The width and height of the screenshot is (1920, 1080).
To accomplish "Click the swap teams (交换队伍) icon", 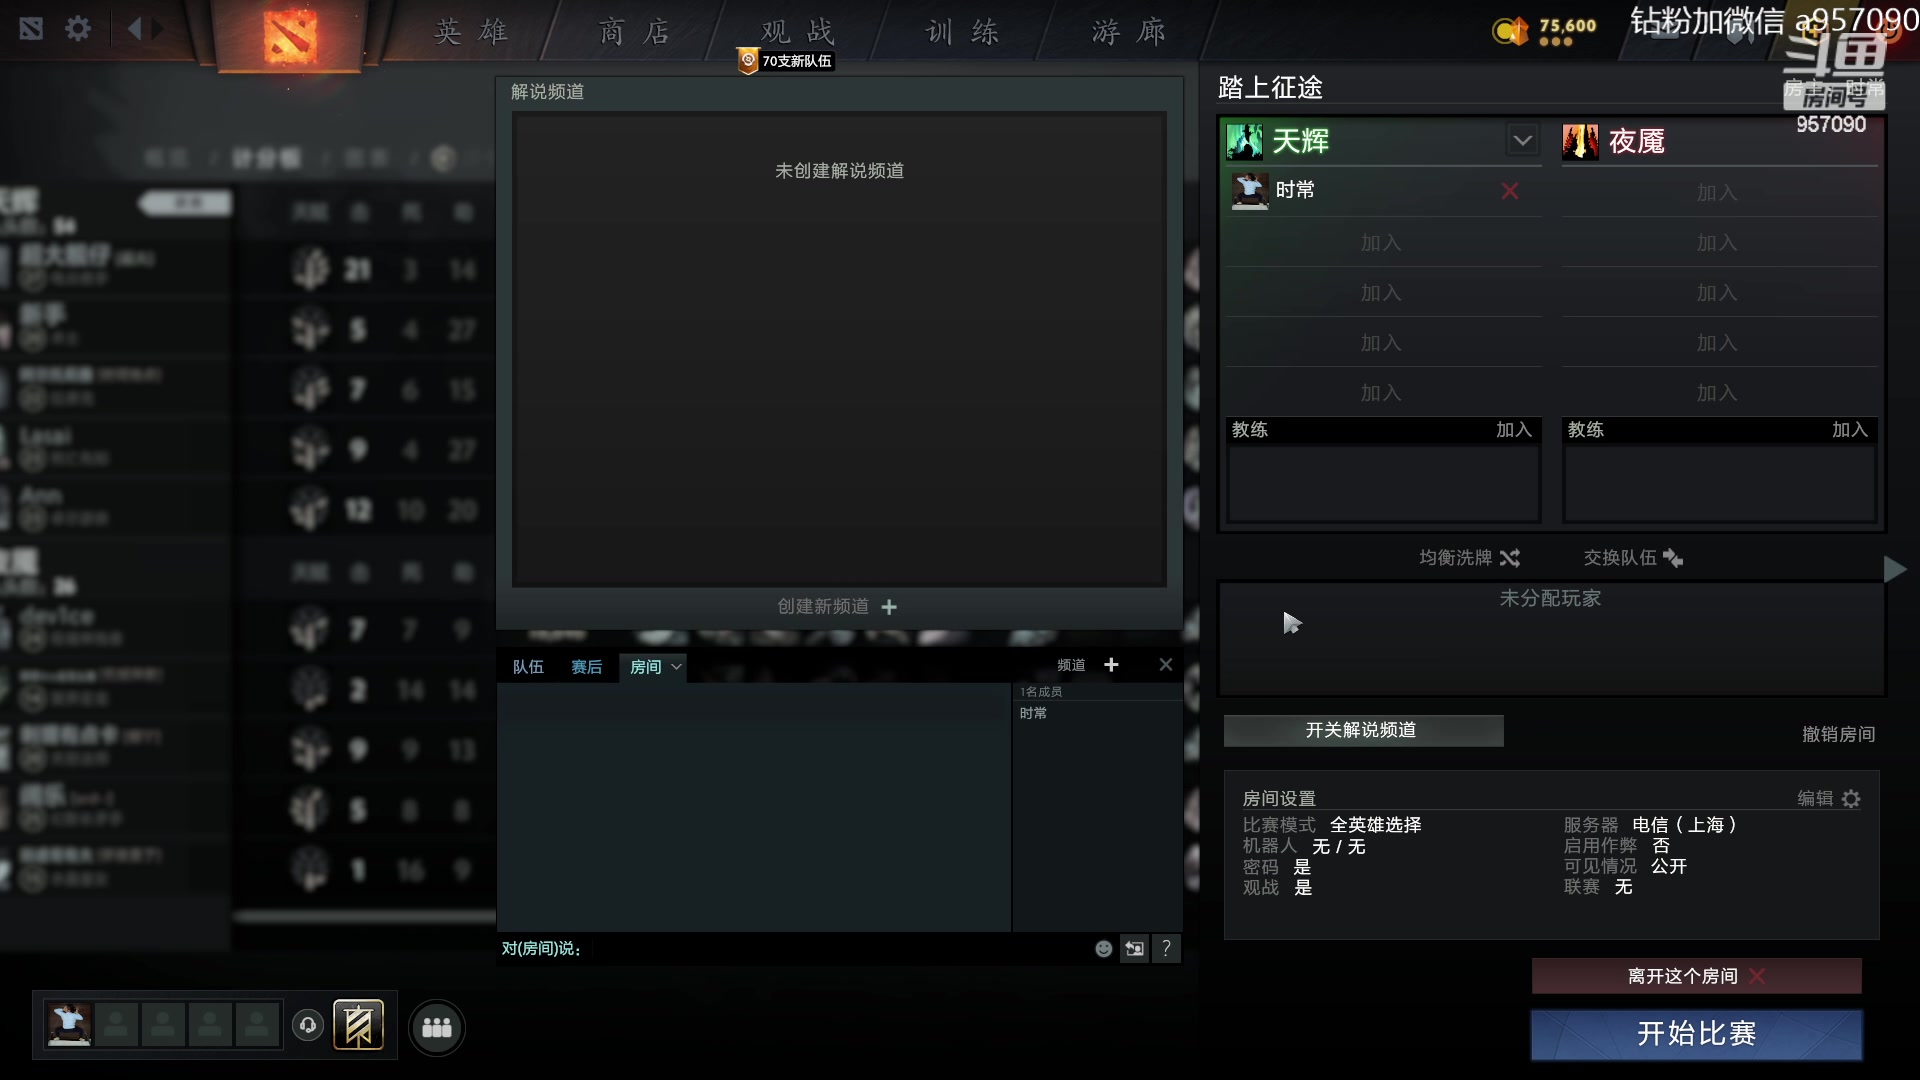I will coord(1672,558).
